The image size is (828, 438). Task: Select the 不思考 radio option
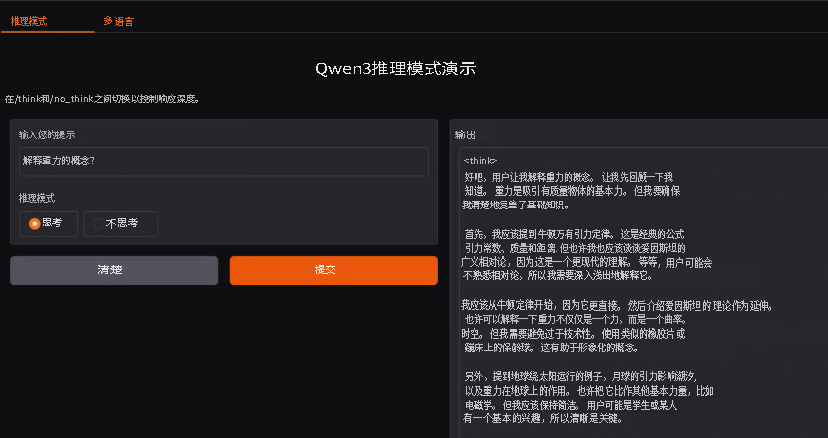point(121,223)
